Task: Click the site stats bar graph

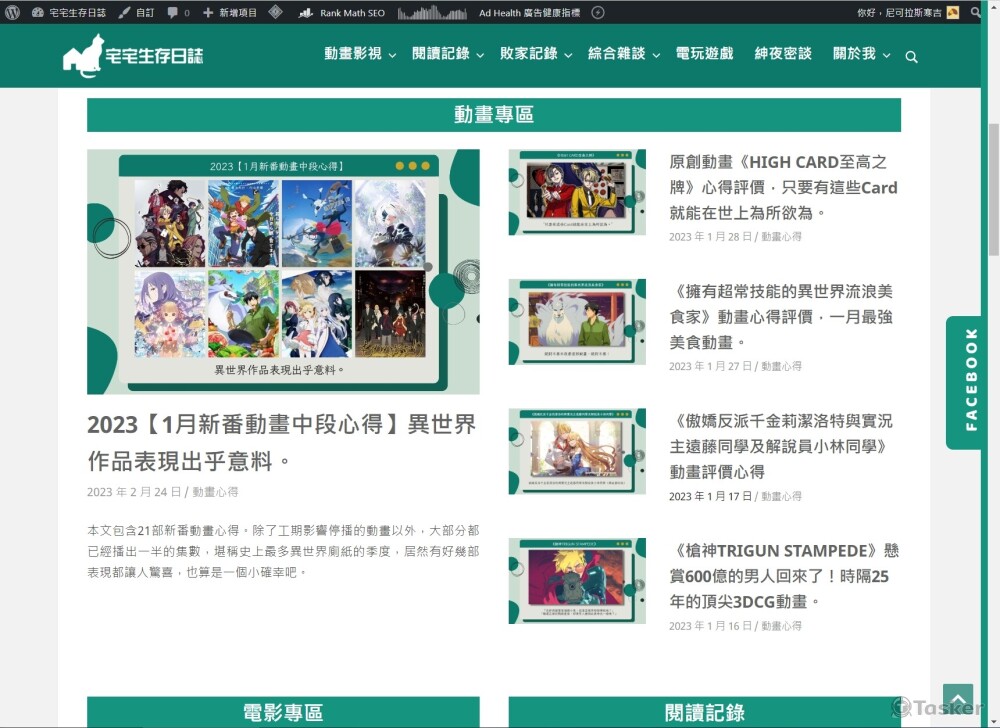Action: pyautogui.click(x=432, y=12)
